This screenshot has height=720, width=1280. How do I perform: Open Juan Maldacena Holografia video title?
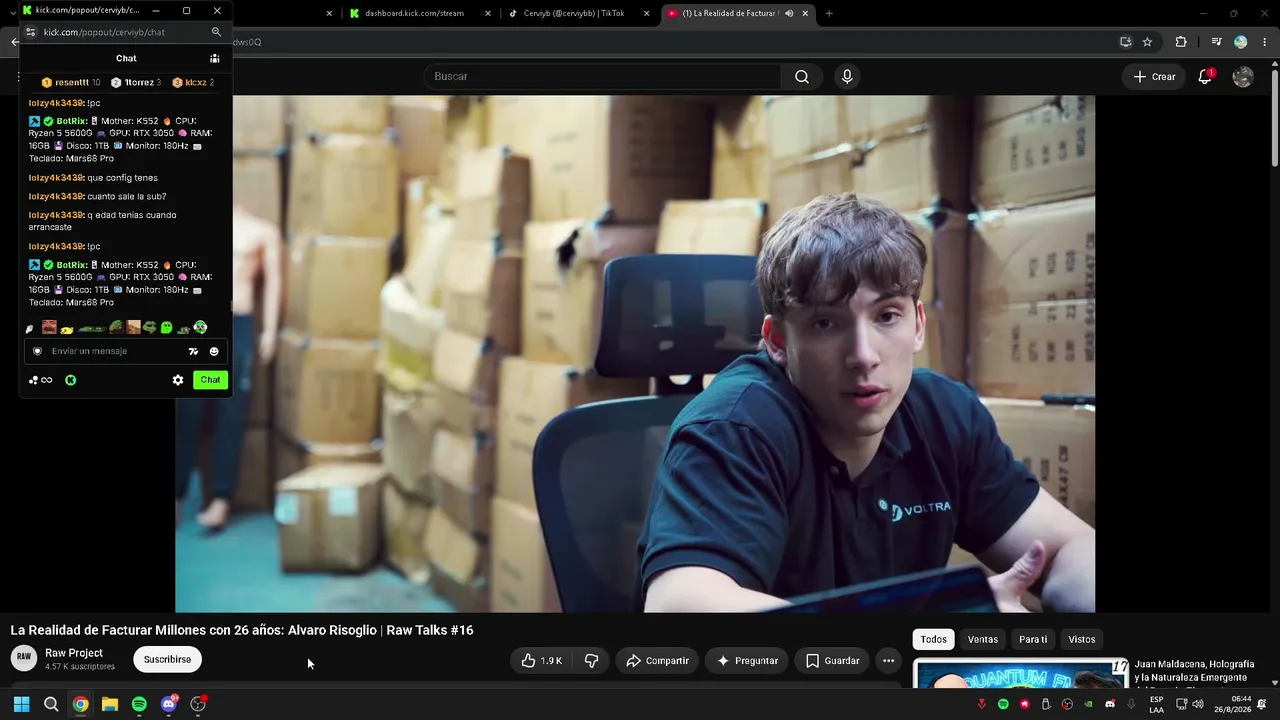[x=1194, y=671]
